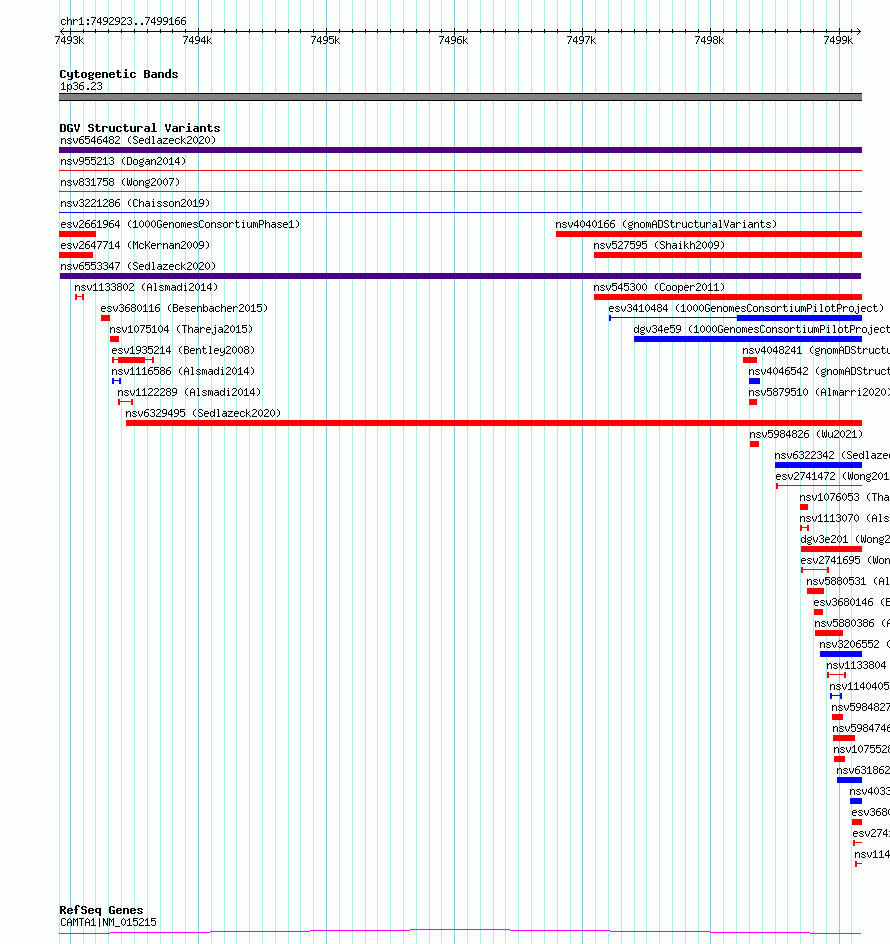The image size is (890, 944).
Task: Click the red nsv4040166 variant bar
Action: [709, 234]
